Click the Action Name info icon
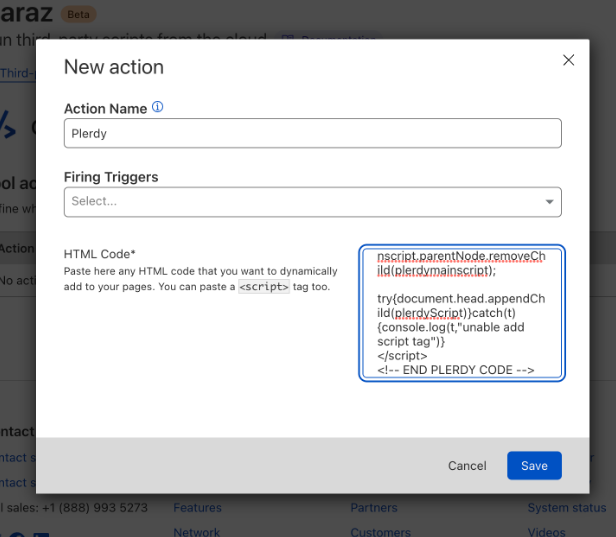 click(x=158, y=107)
